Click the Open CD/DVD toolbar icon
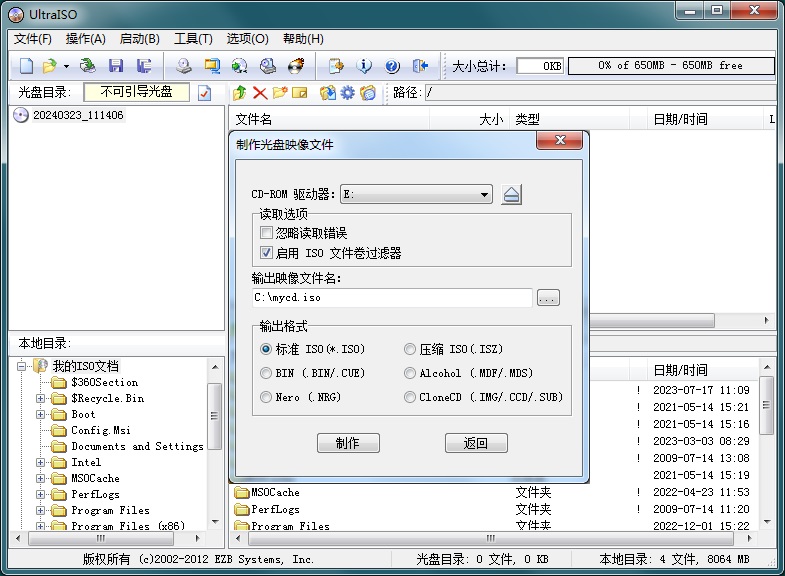Image resolution: width=785 pixels, height=576 pixels. pos(88,66)
